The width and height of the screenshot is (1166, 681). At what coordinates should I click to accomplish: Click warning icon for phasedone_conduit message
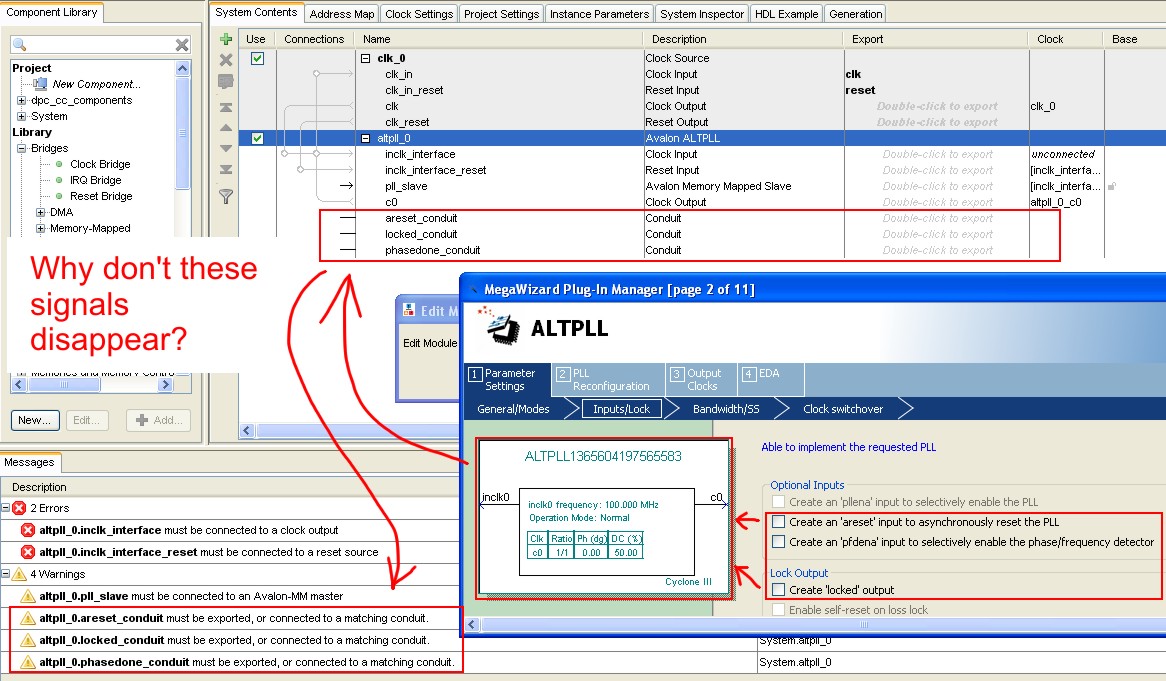click(28, 662)
